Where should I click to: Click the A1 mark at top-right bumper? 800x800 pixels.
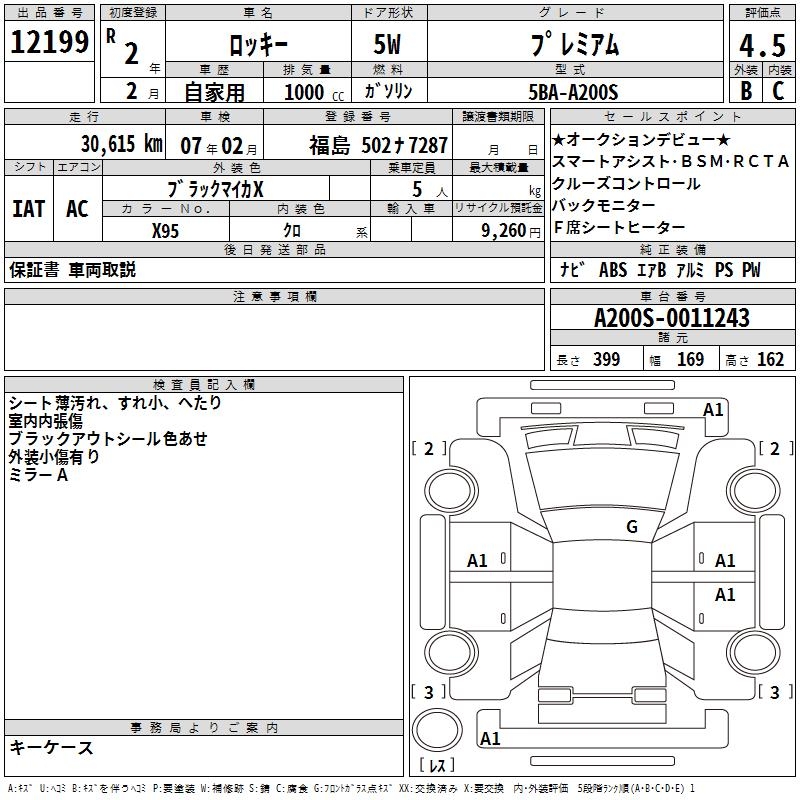tap(713, 409)
